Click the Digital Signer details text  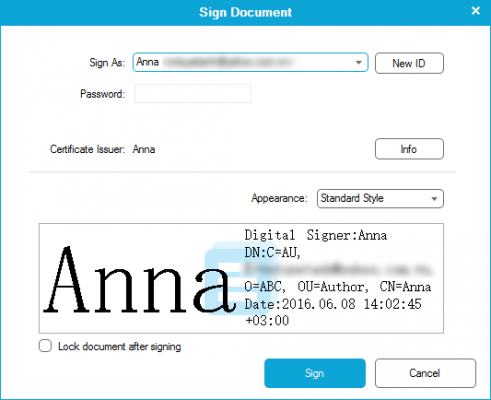click(337, 277)
